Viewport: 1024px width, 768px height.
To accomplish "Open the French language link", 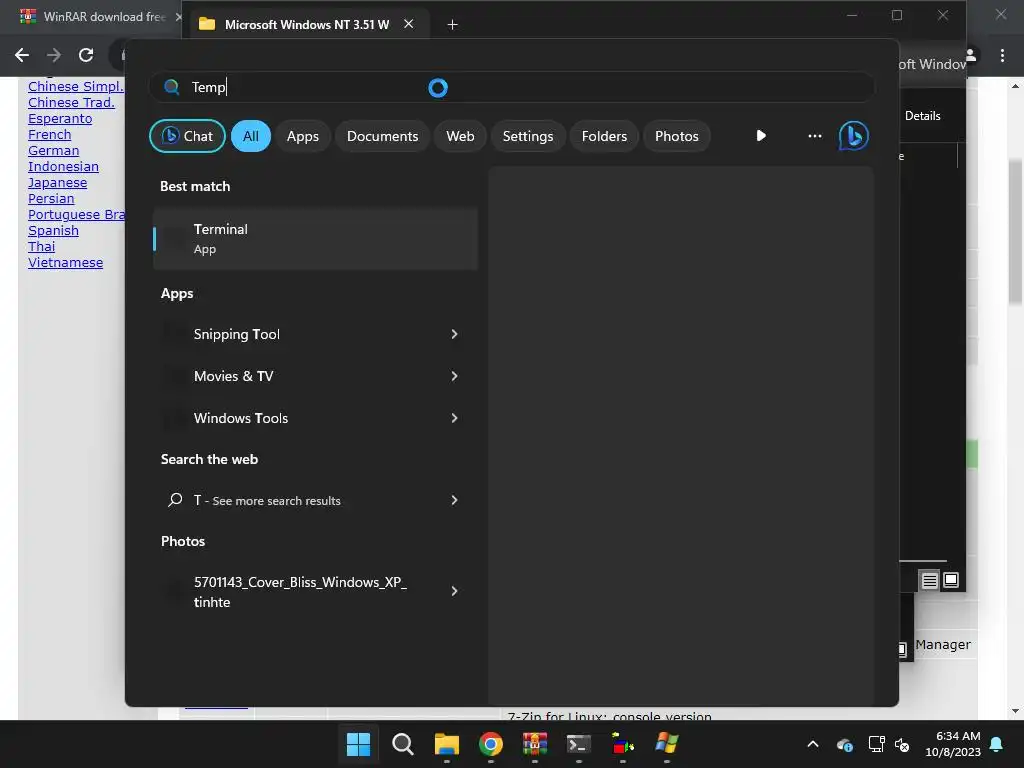I will 50,135.
